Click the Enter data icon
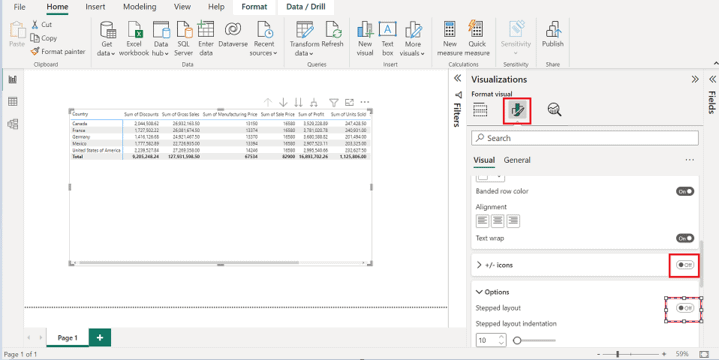This screenshot has width=719, height=360. coord(205,29)
